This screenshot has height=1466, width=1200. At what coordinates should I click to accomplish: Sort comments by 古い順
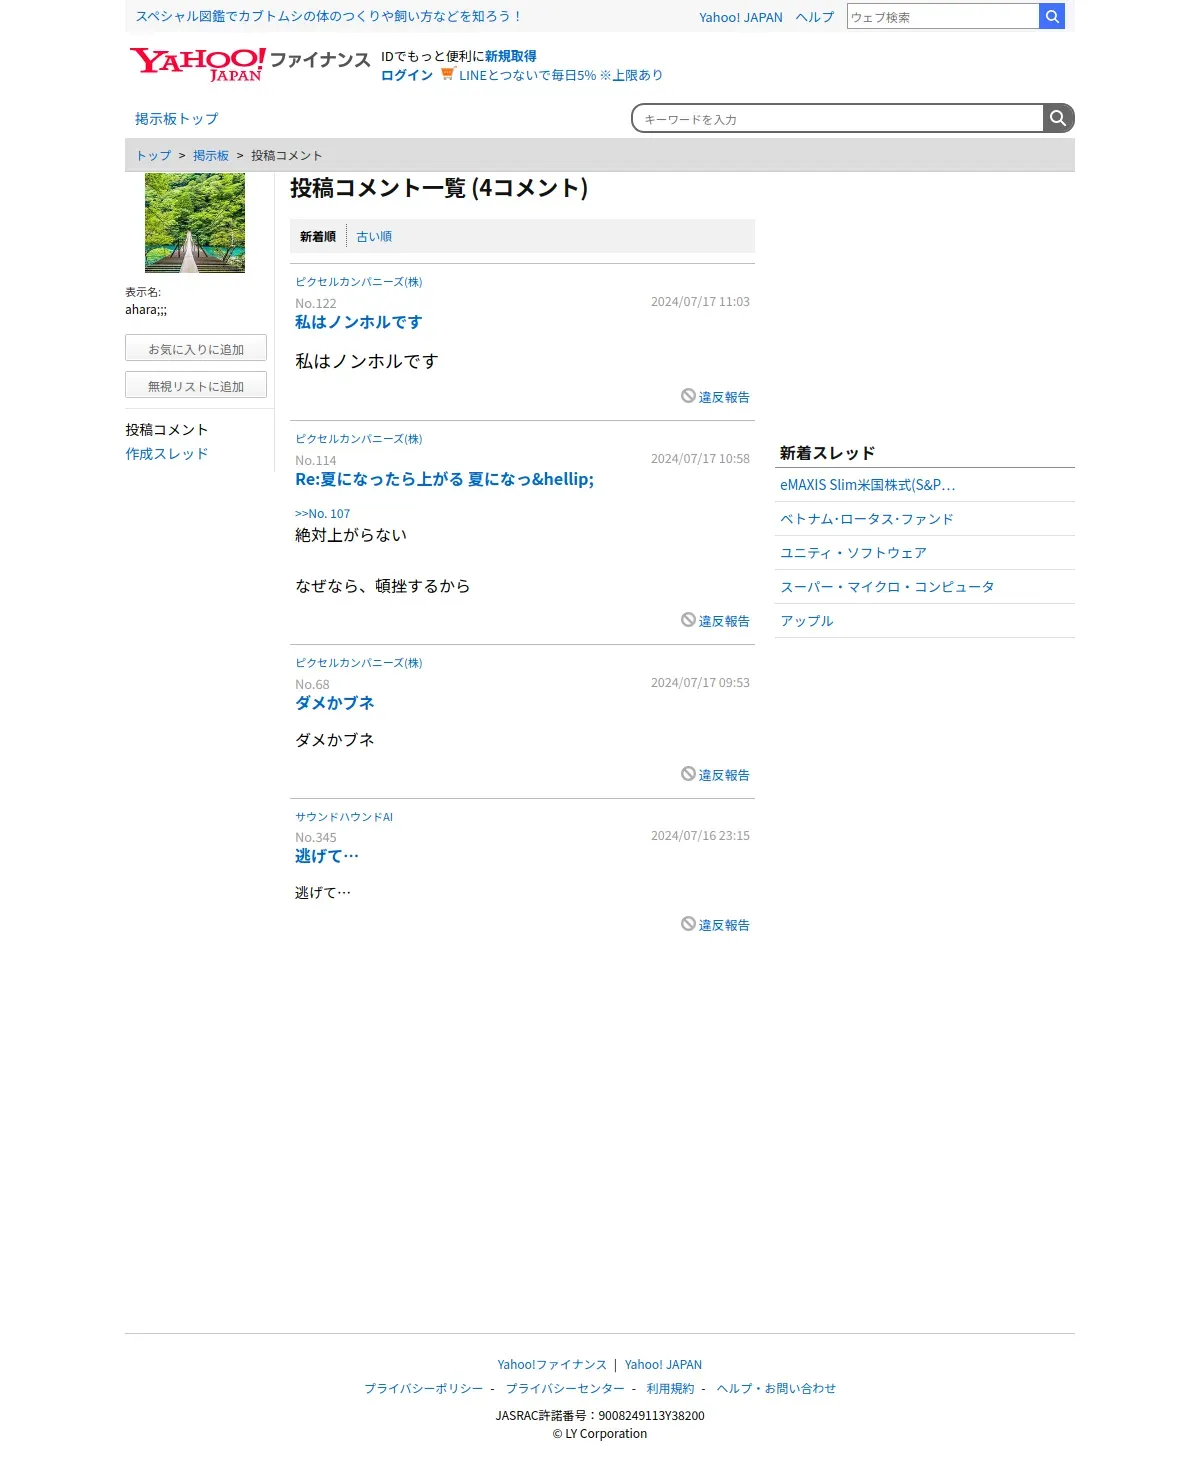tap(374, 237)
